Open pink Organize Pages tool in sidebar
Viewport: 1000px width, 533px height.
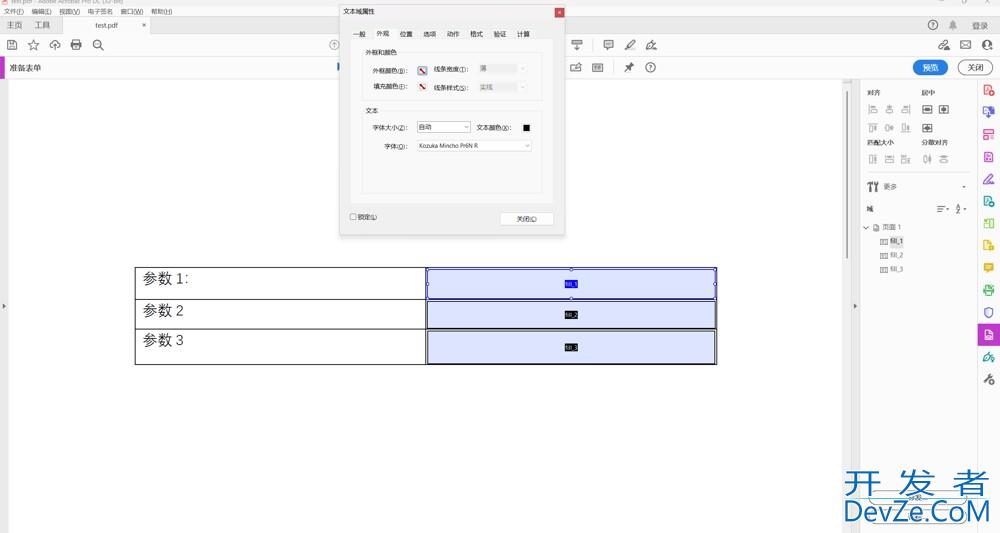click(x=989, y=135)
